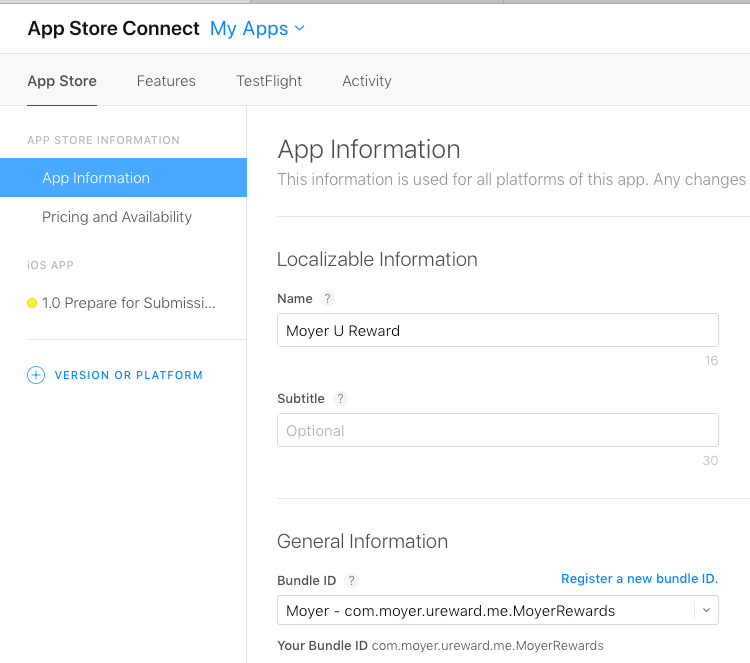Click the iOS App sidebar heading

pos(50,265)
